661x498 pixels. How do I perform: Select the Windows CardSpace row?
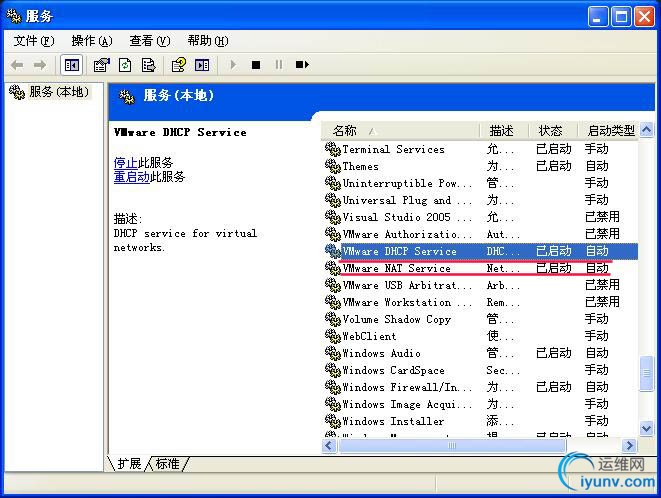480,370
